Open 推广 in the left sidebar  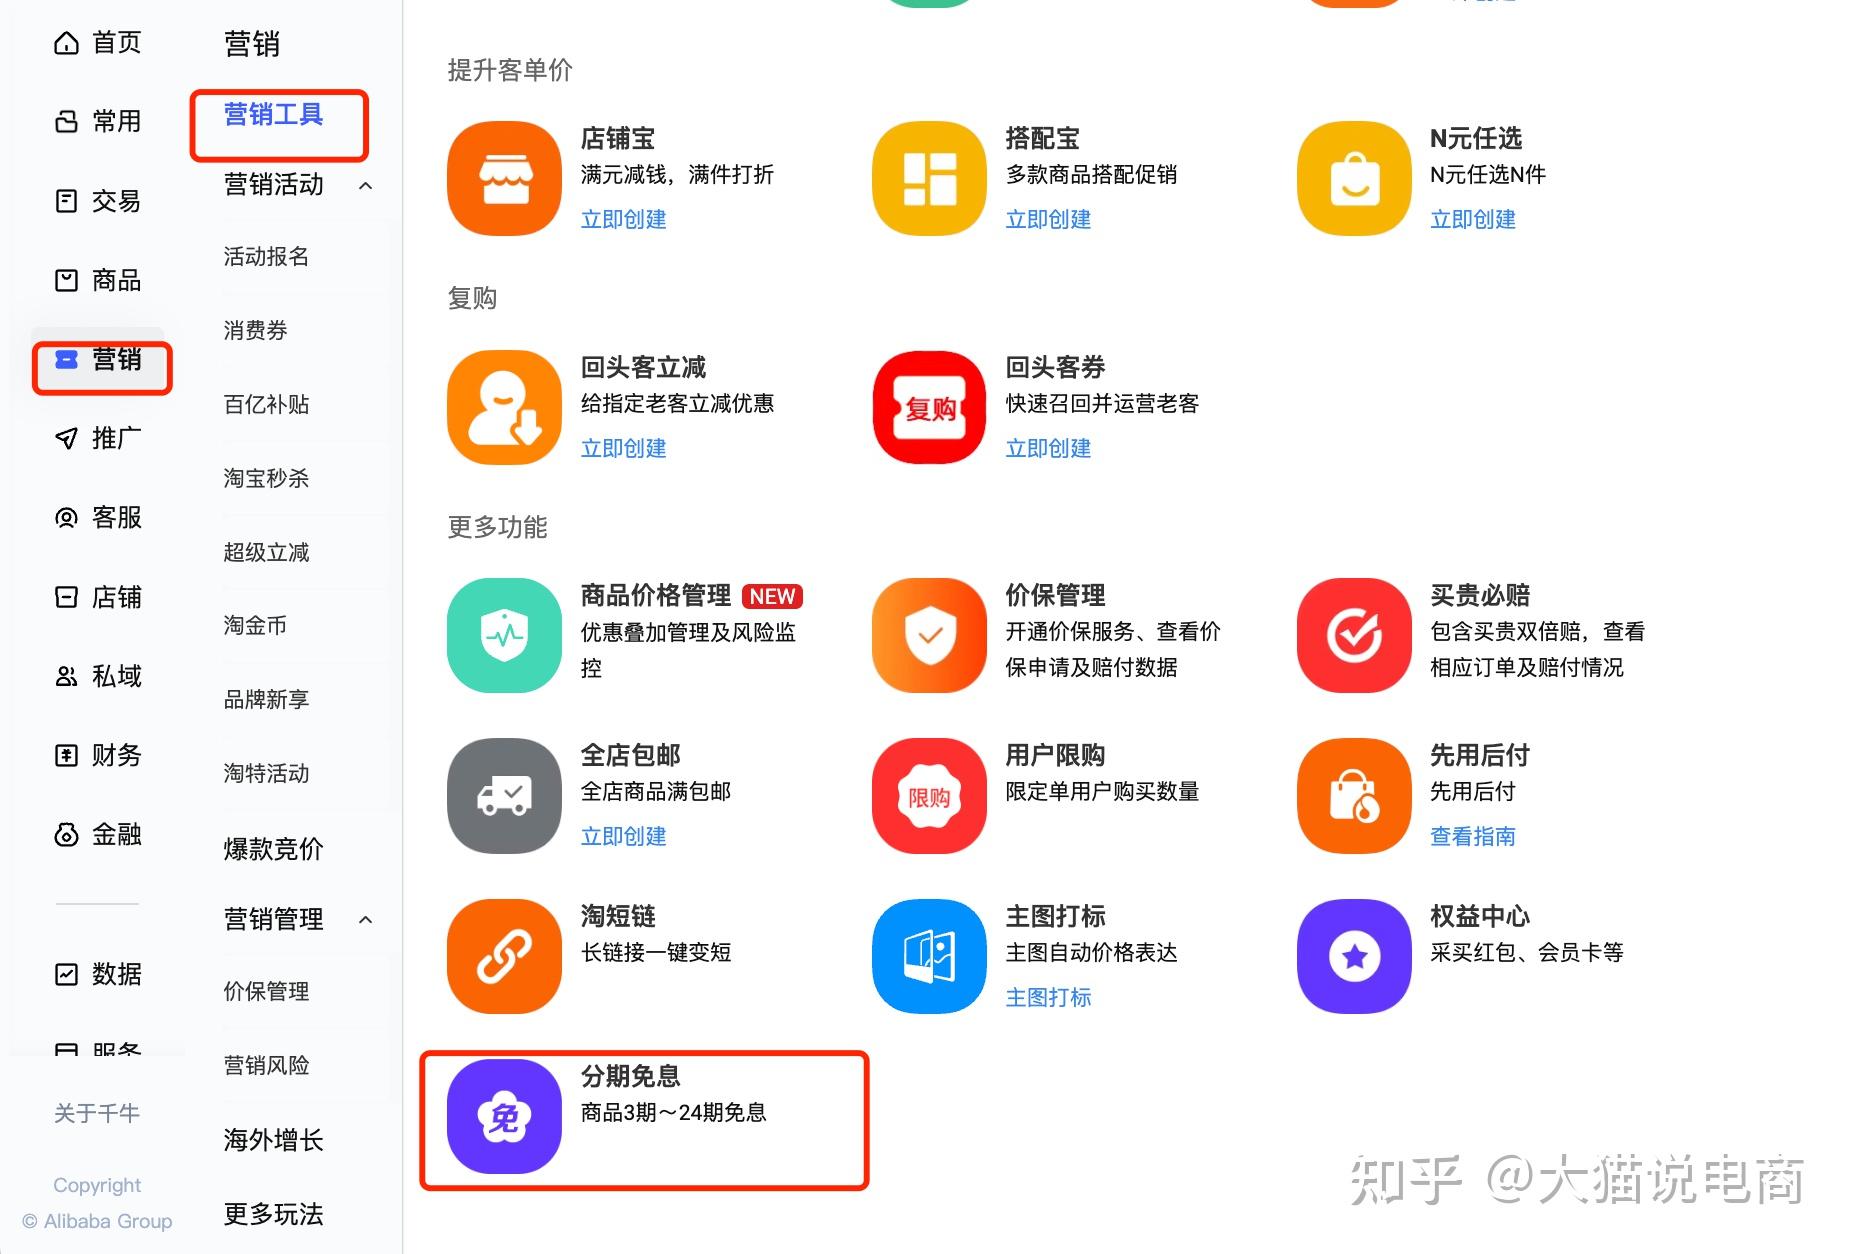click(x=97, y=438)
